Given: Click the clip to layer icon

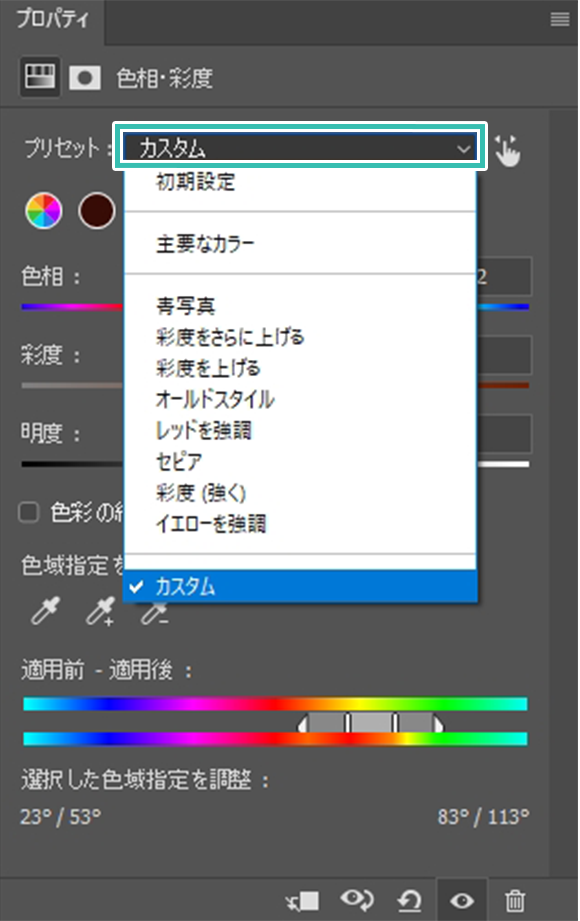Looking at the screenshot, I should point(302,900).
